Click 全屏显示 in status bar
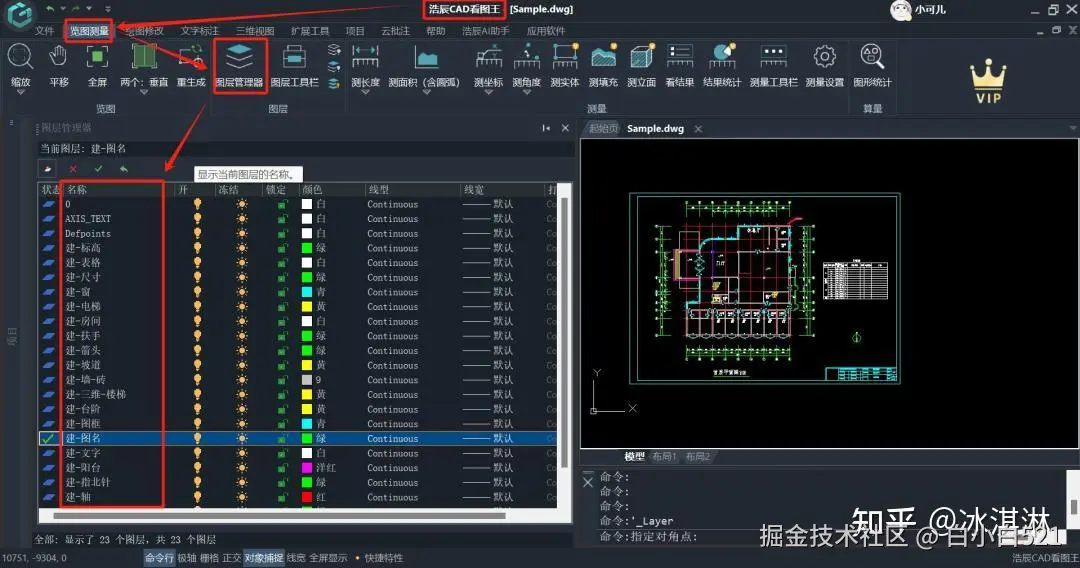1080x568 pixels. coord(329,558)
